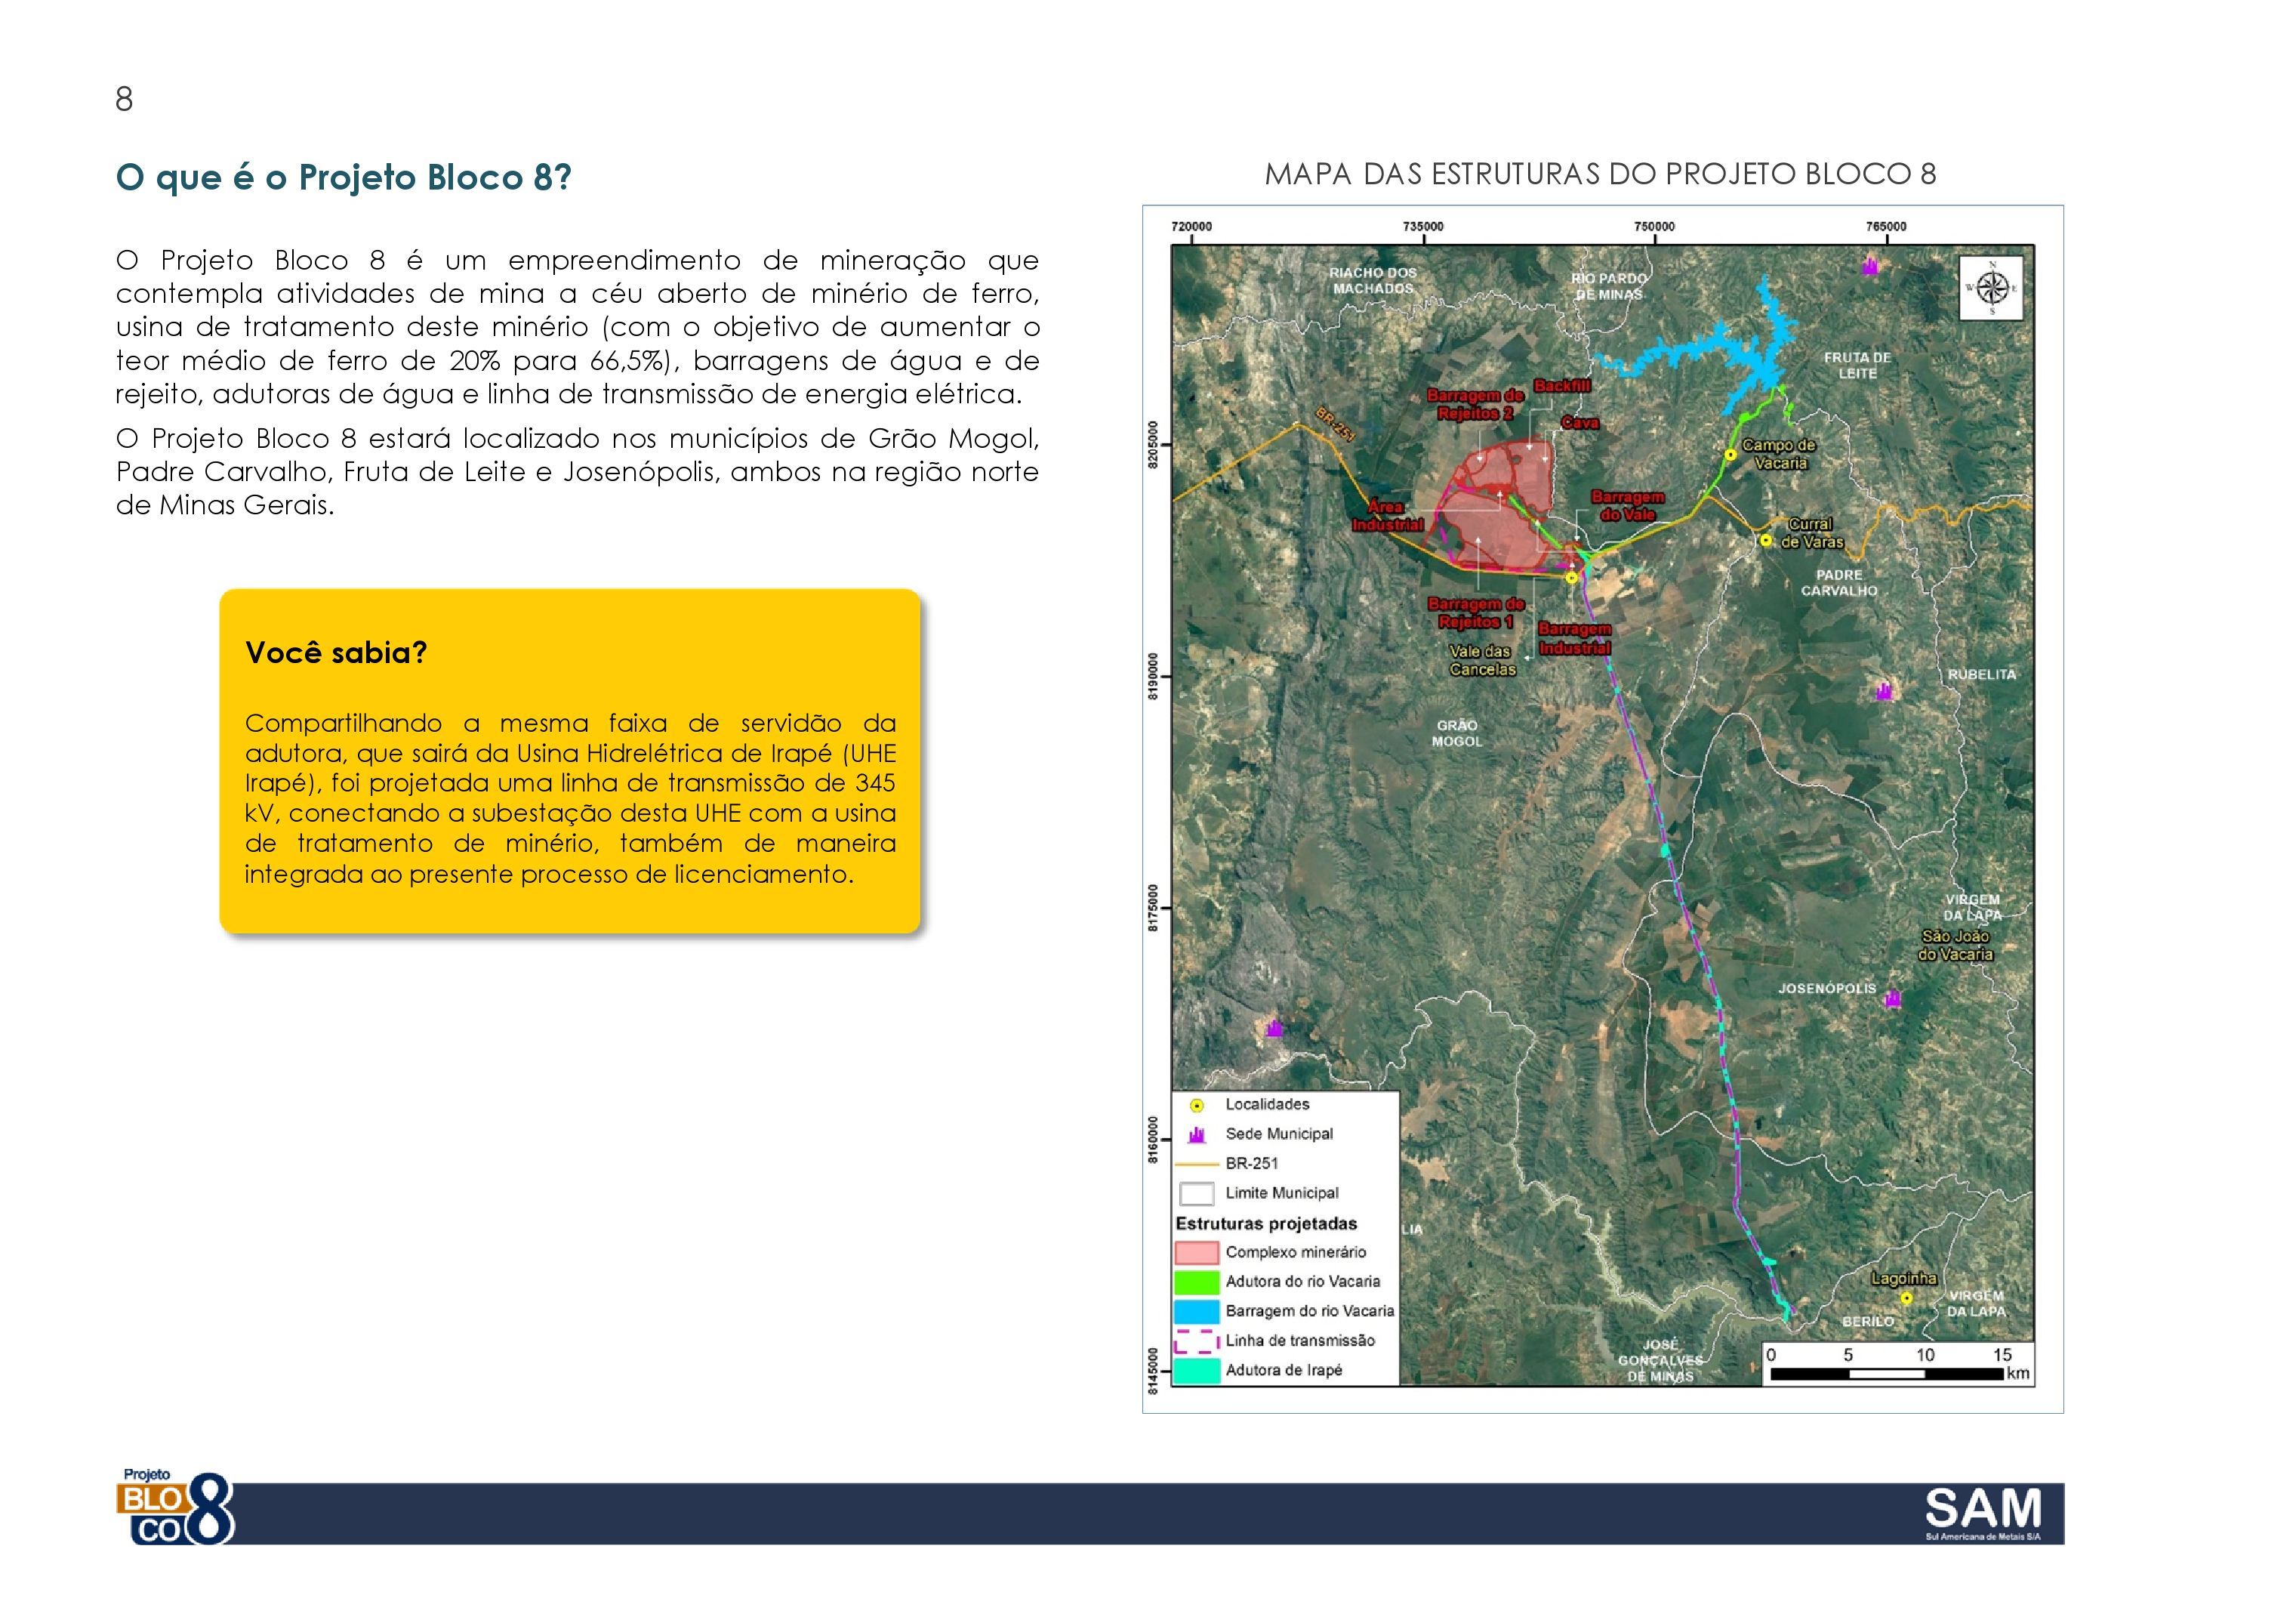Click the Complexo minerário red legend swatch
Viewport: 2296px width, 1623px height.
click(x=1197, y=1252)
